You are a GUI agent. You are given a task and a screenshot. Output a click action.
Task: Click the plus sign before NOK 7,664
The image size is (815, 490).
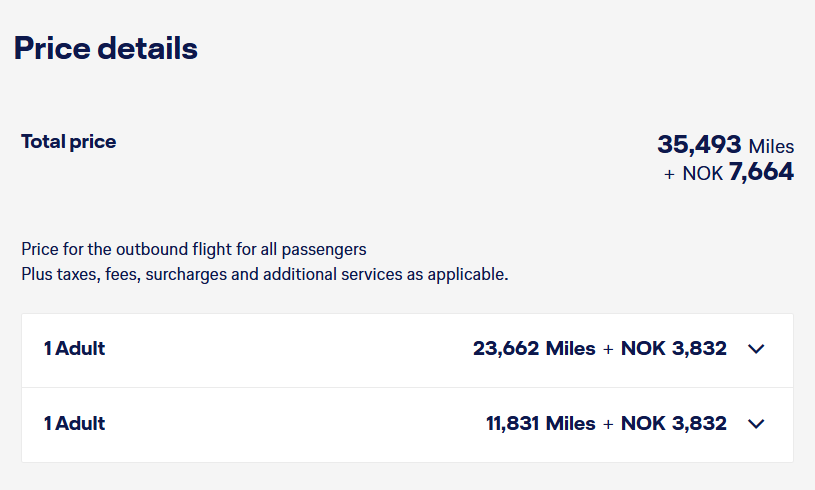coord(669,174)
